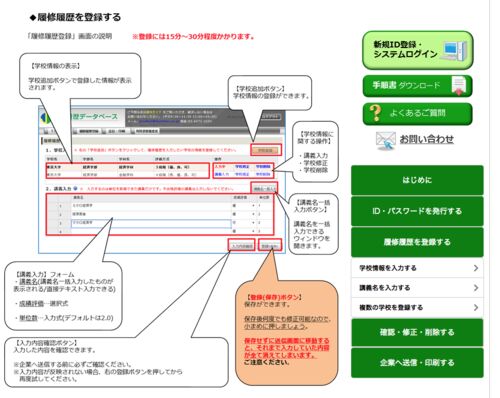Viewport: 500px width, 398px height.
Task: Click the 【学校情報の表示】 callout text
Action: [55, 66]
